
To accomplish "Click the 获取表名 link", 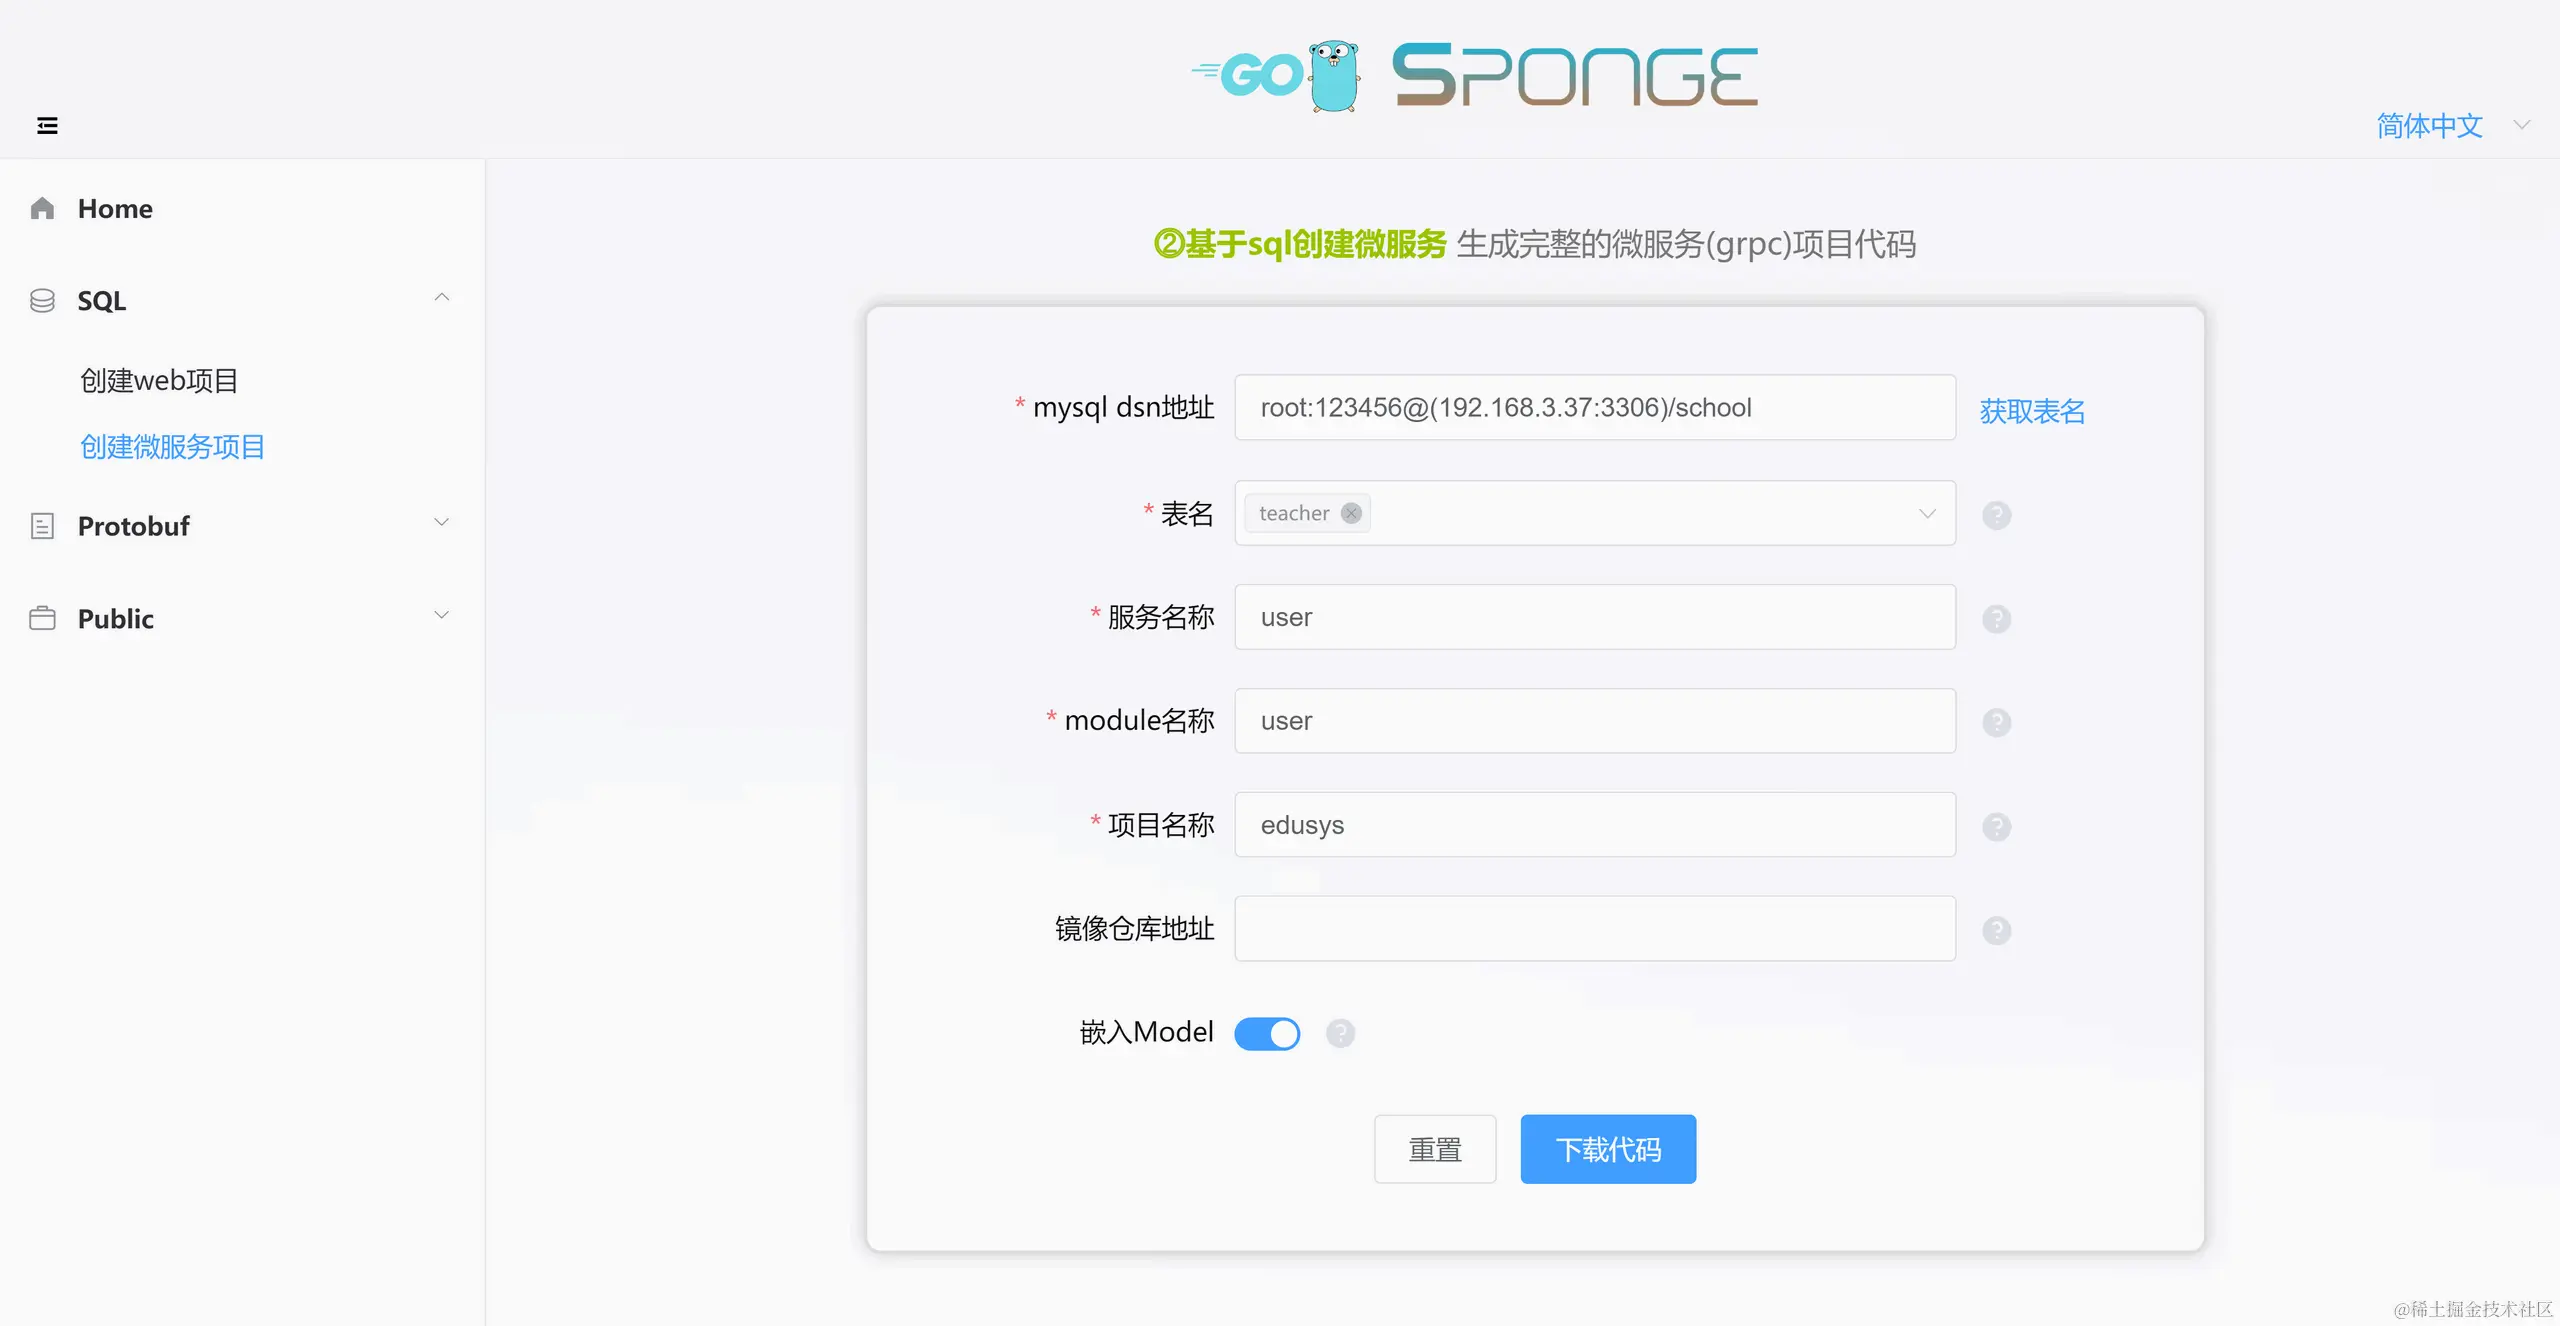I will click(2032, 411).
